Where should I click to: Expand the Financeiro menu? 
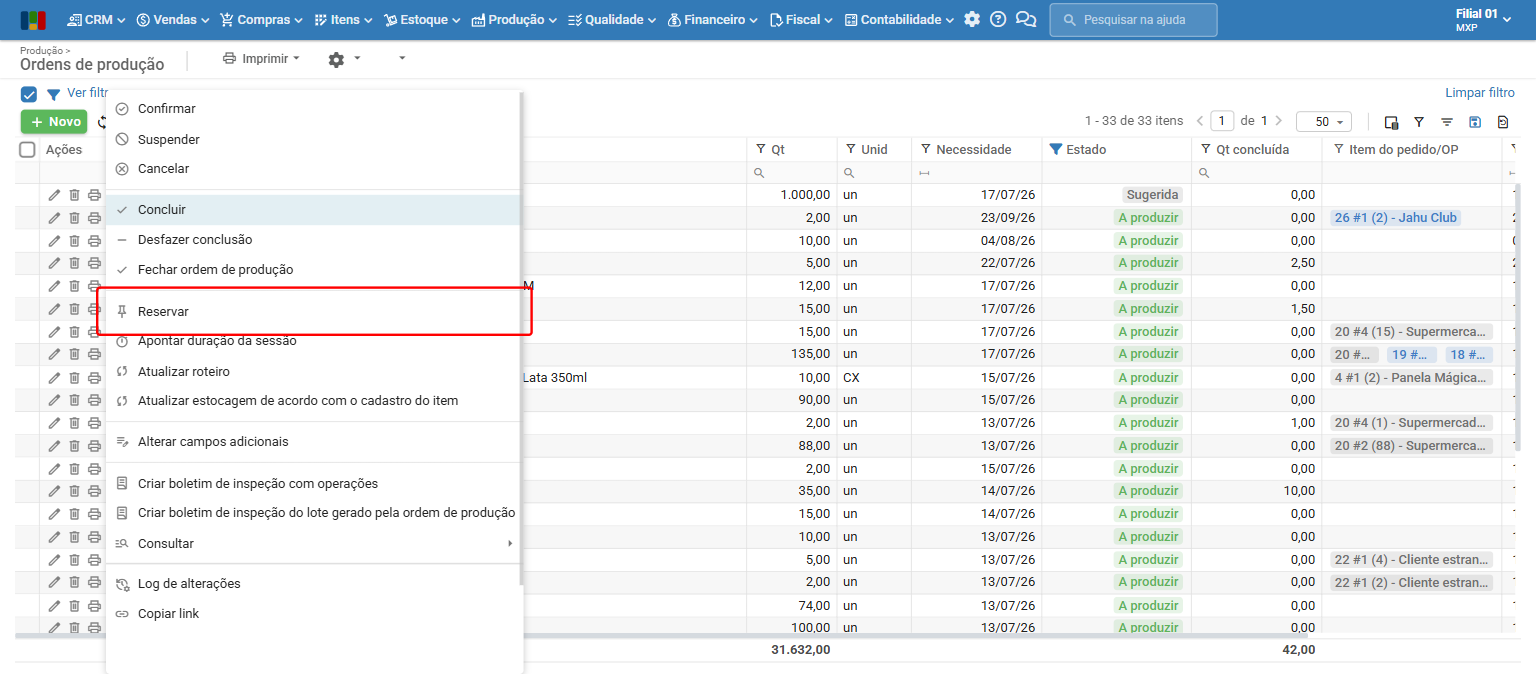713,20
